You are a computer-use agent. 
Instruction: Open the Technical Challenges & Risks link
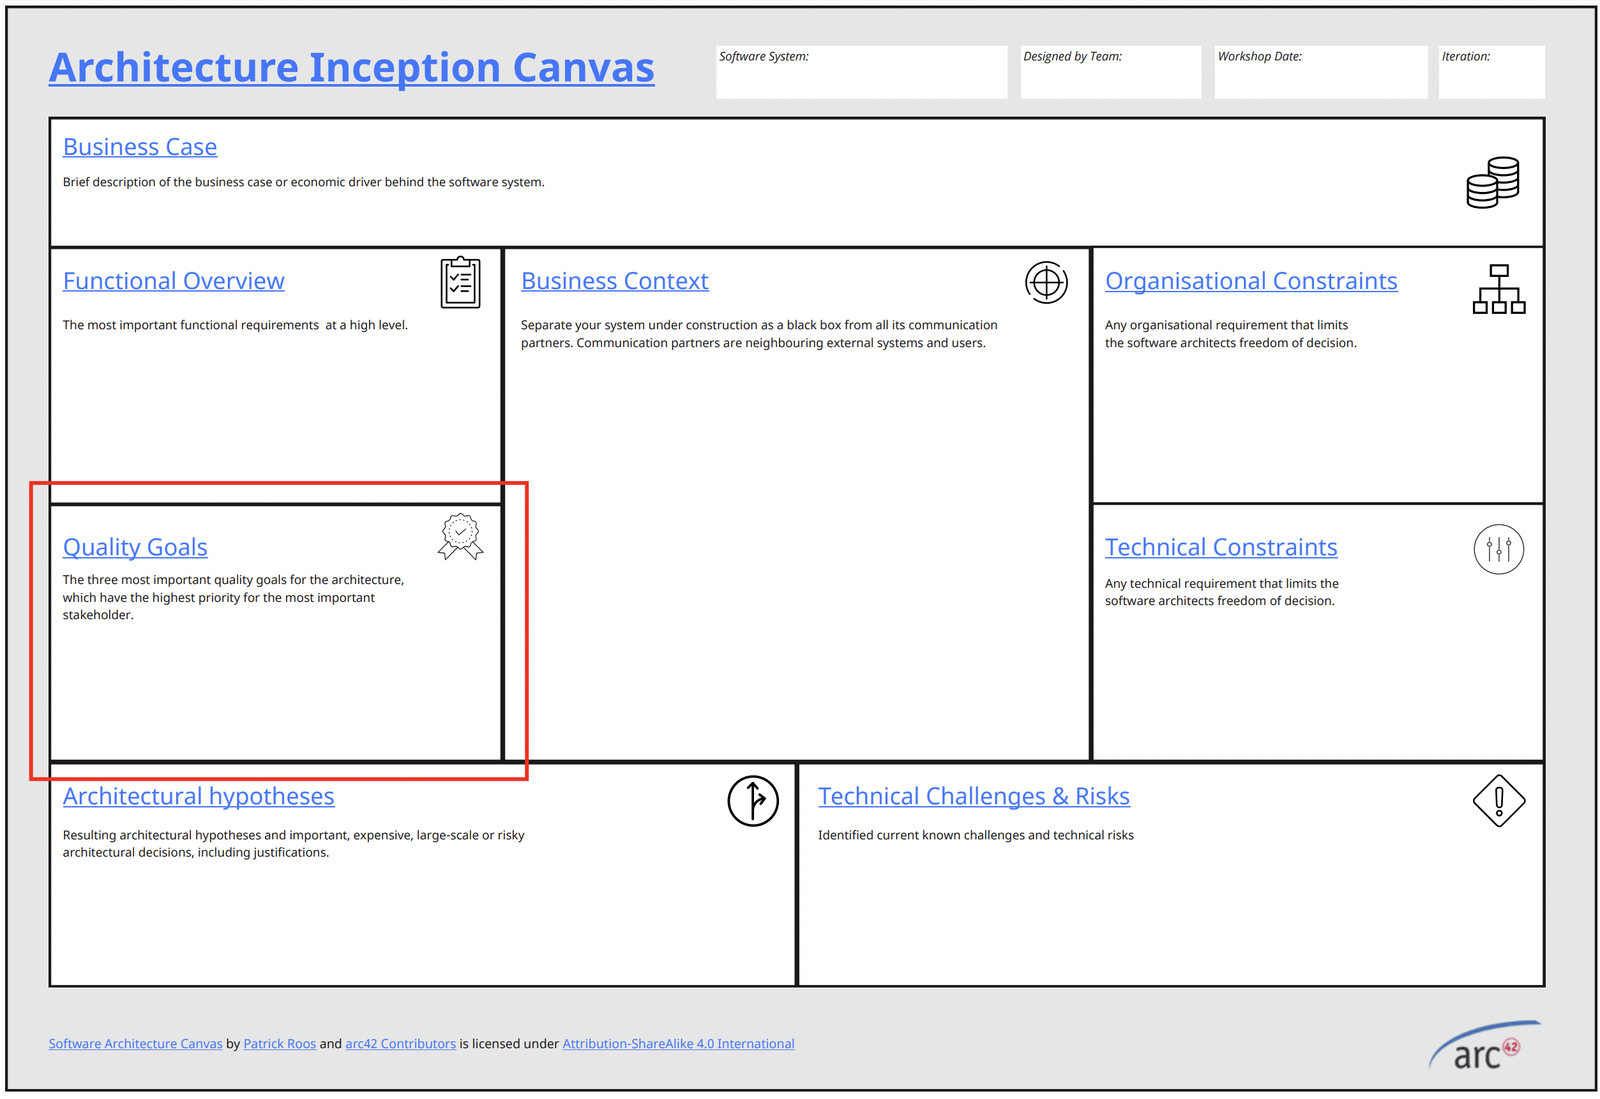click(974, 796)
